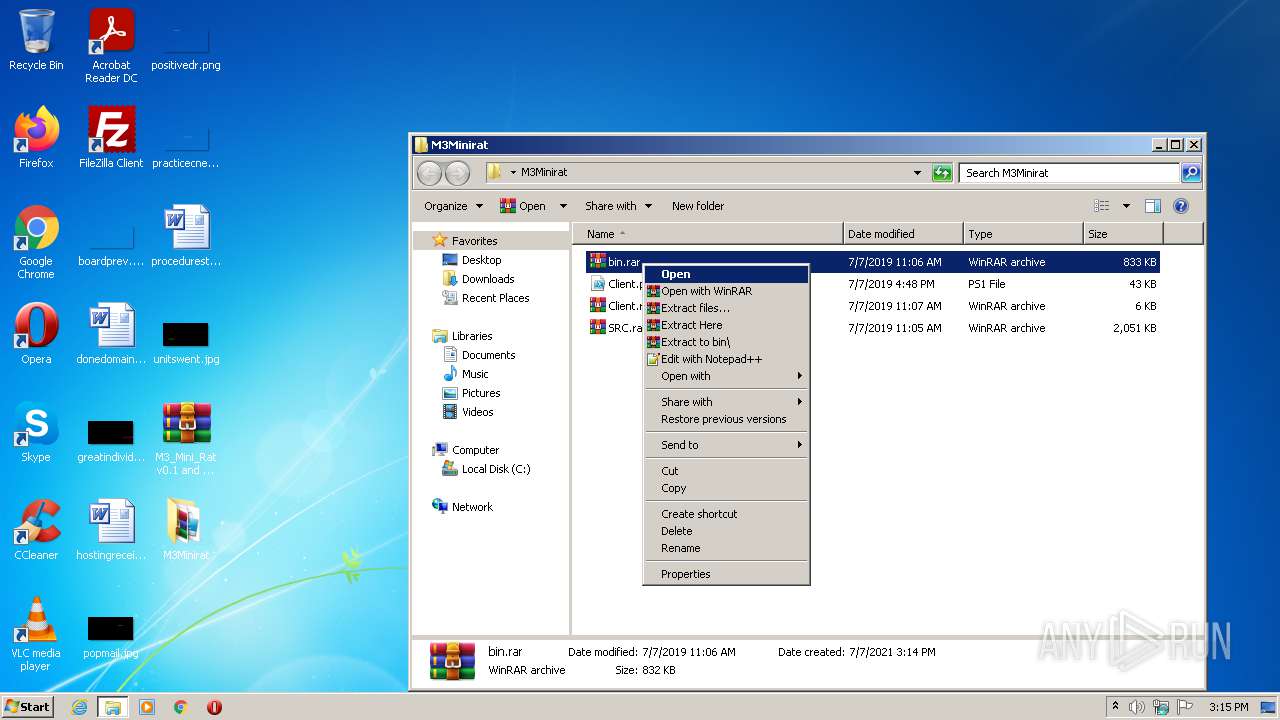1280x720 pixels.
Task: Expand the Send to submenu
Action: (726, 445)
